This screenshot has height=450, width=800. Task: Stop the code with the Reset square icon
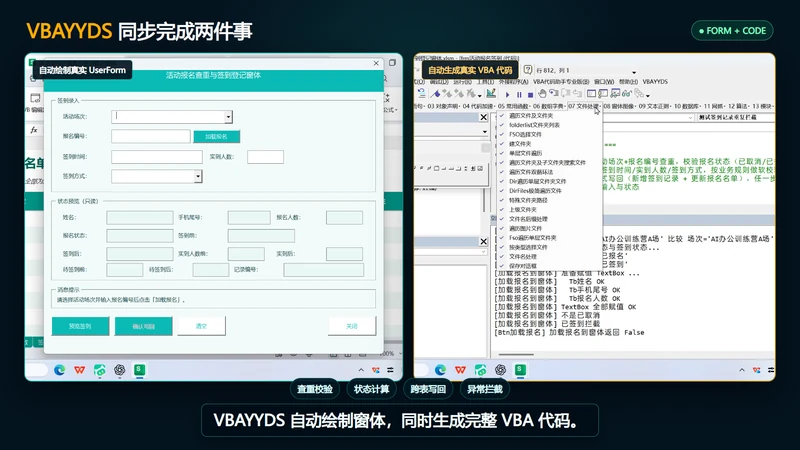(x=531, y=95)
